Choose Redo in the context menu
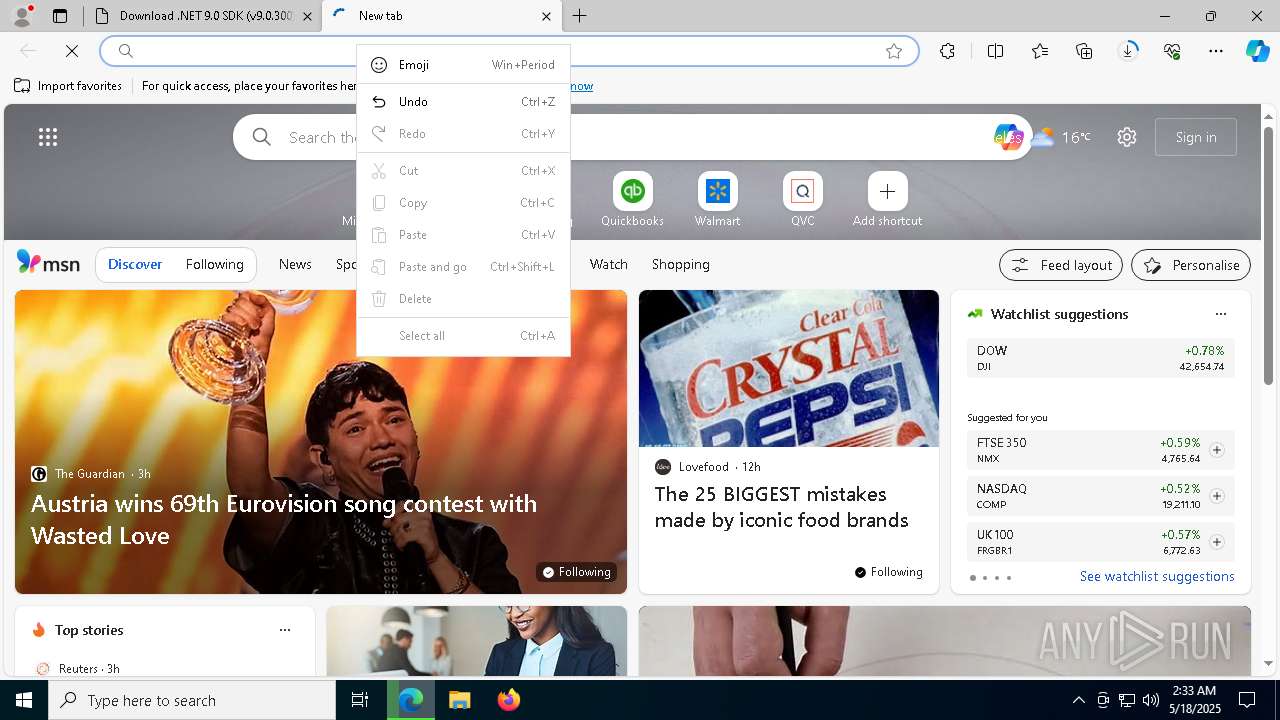Image resolution: width=1280 pixels, height=720 pixels. [x=463, y=134]
